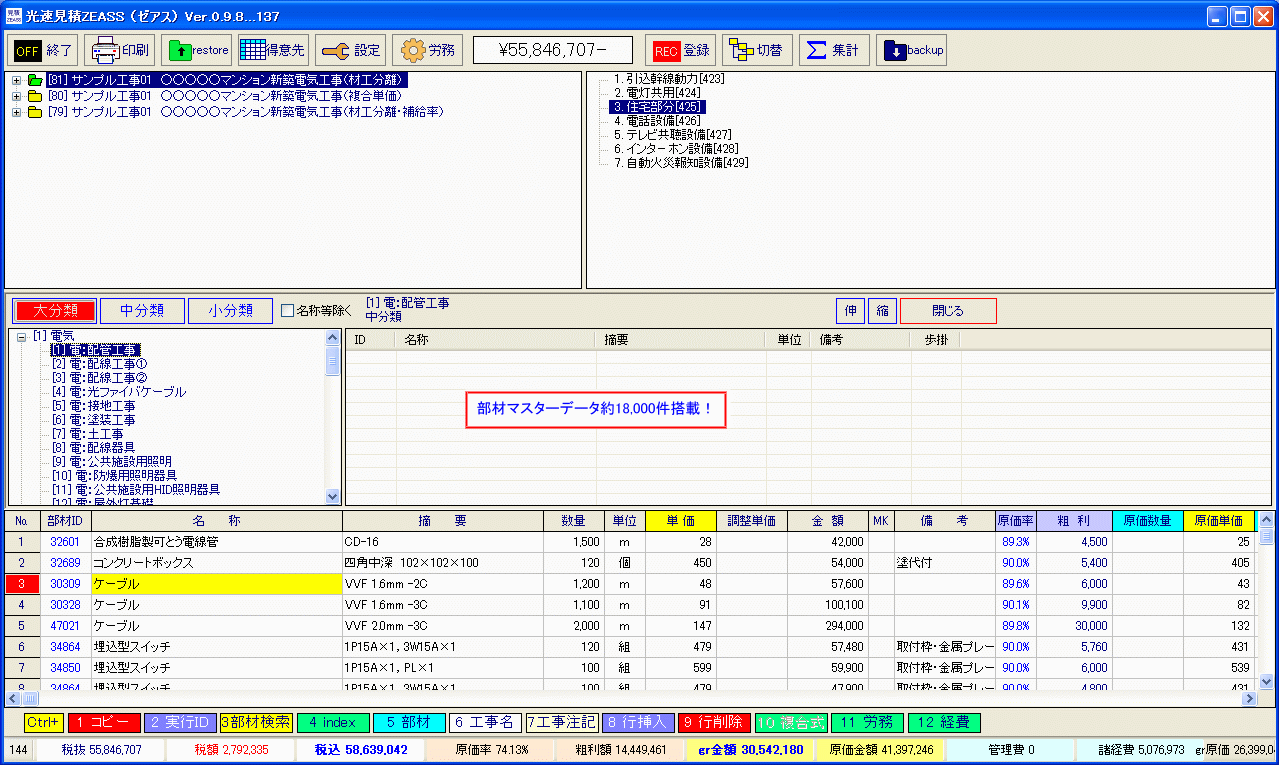The image size is (1279, 765).
Task: Open 得意先 customer list icon
Action: coord(273,50)
